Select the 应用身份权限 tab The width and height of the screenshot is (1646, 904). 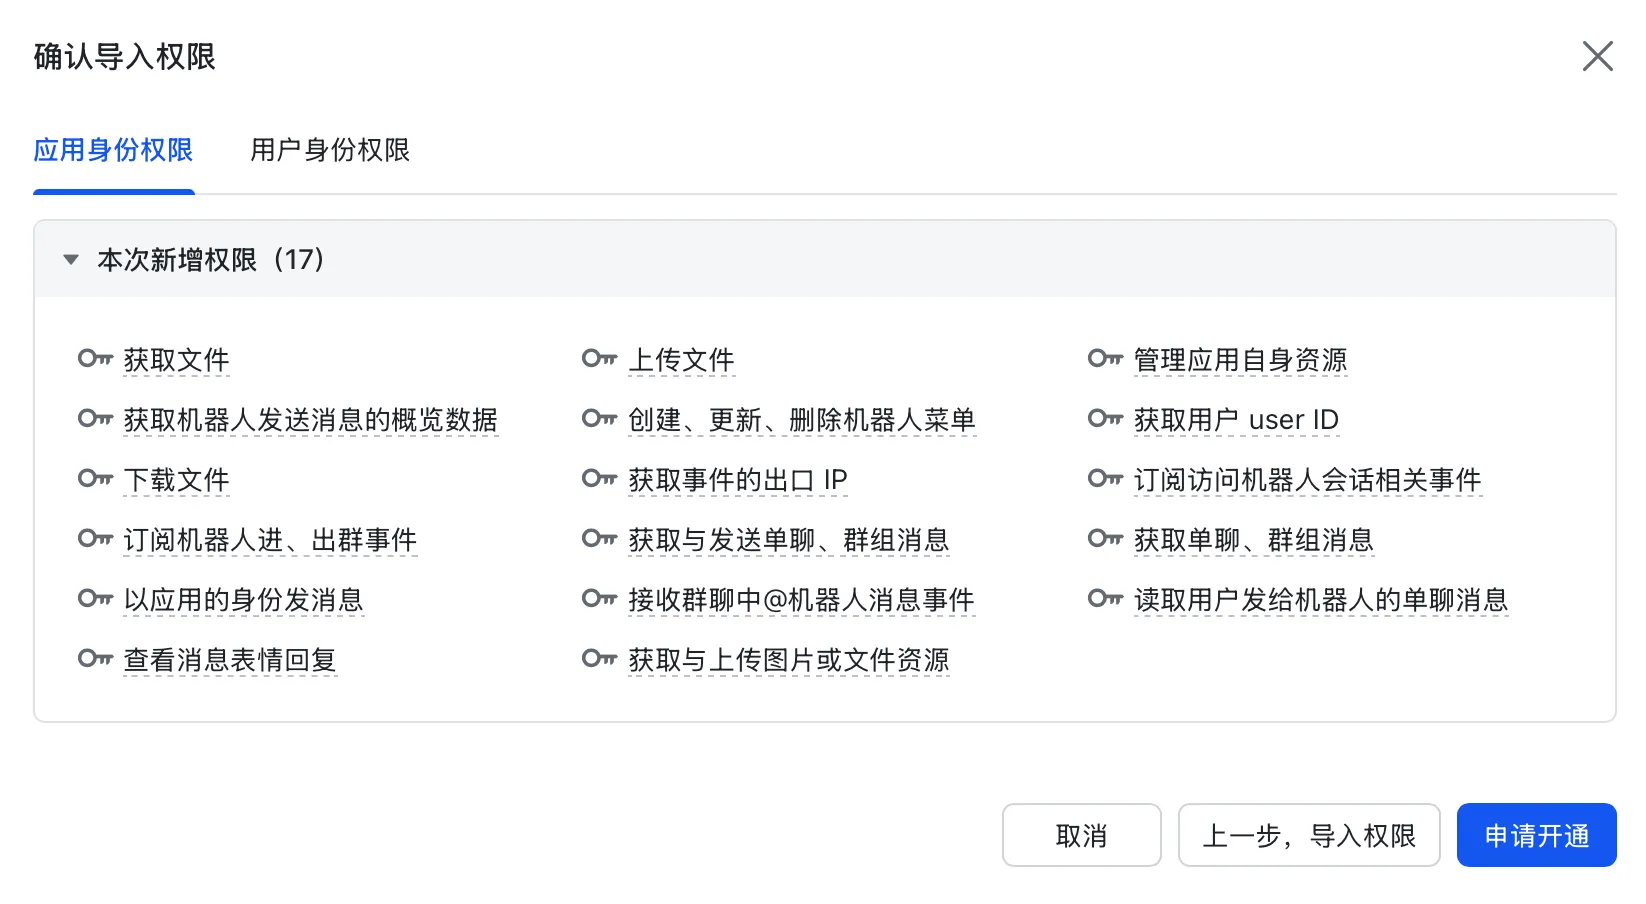[113, 150]
